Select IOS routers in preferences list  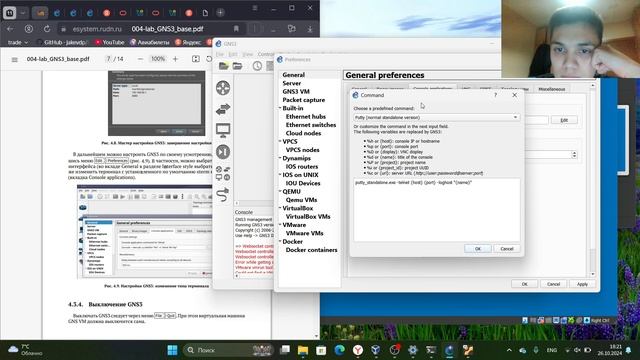302,167
